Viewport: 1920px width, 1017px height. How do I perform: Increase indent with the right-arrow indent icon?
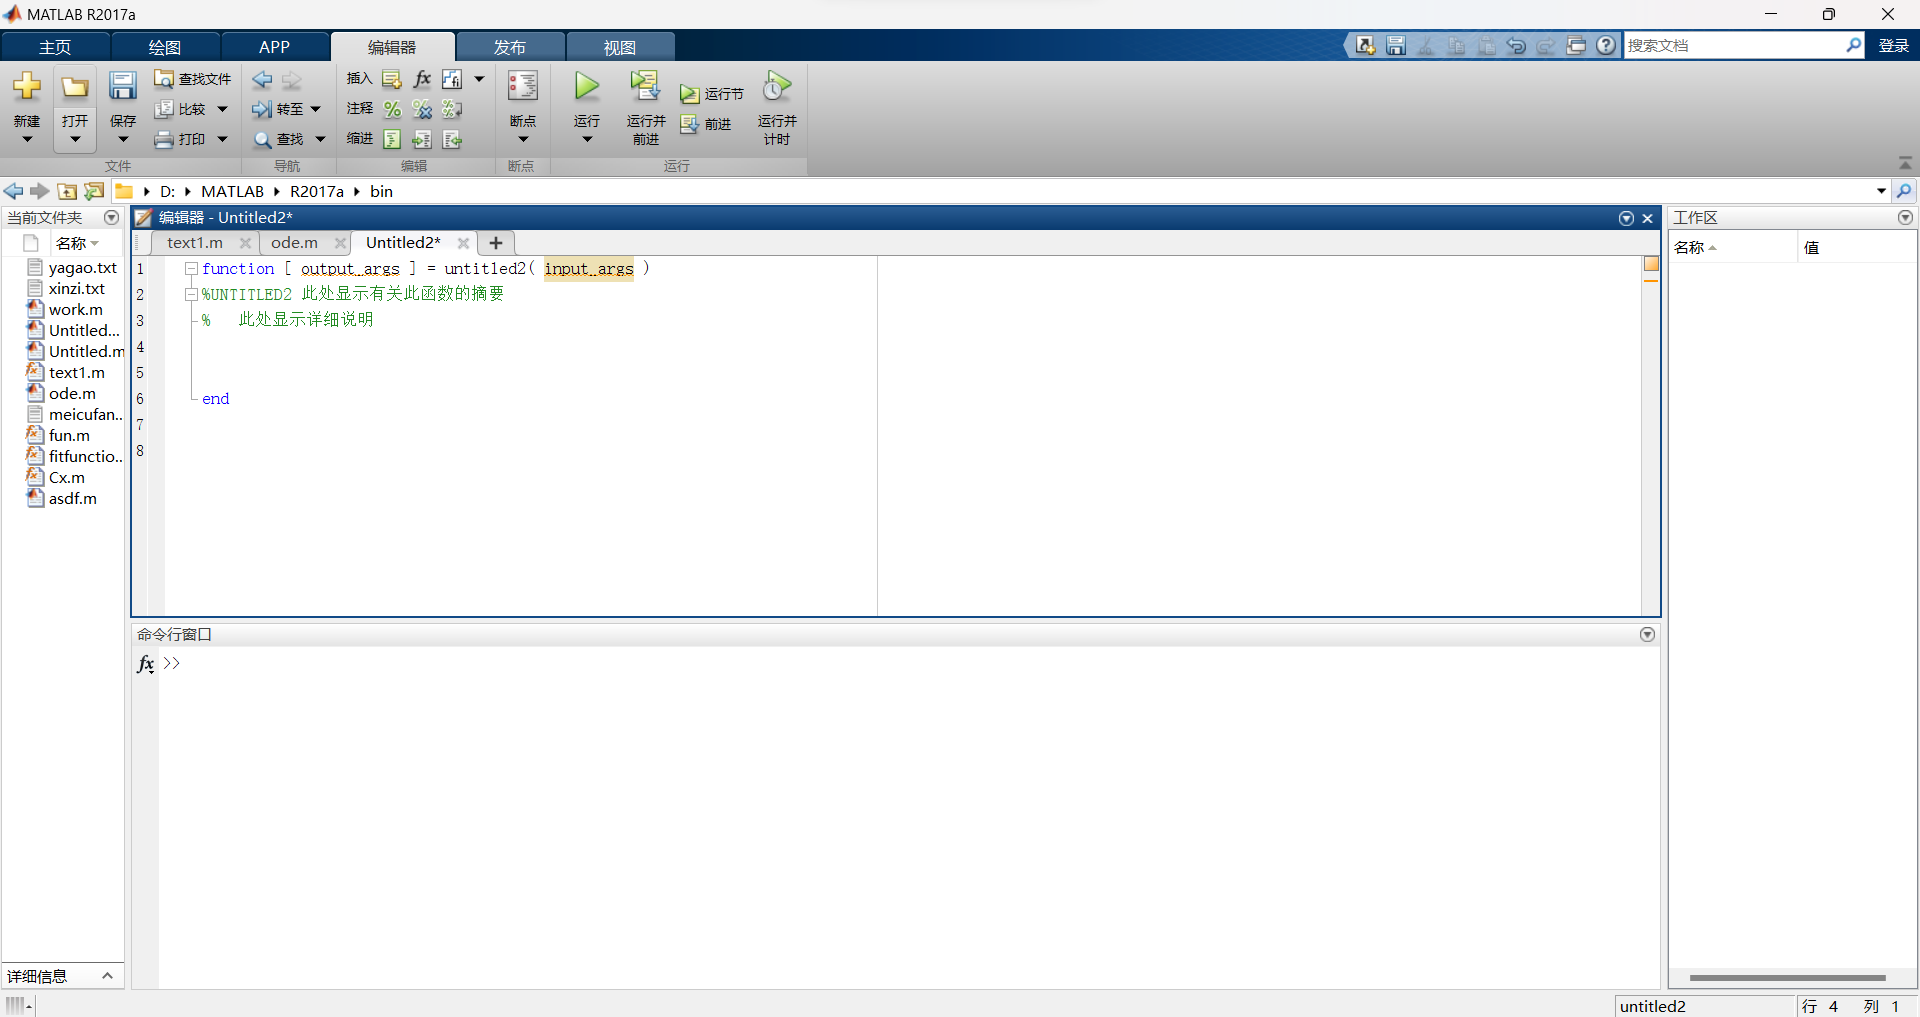[422, 139]
